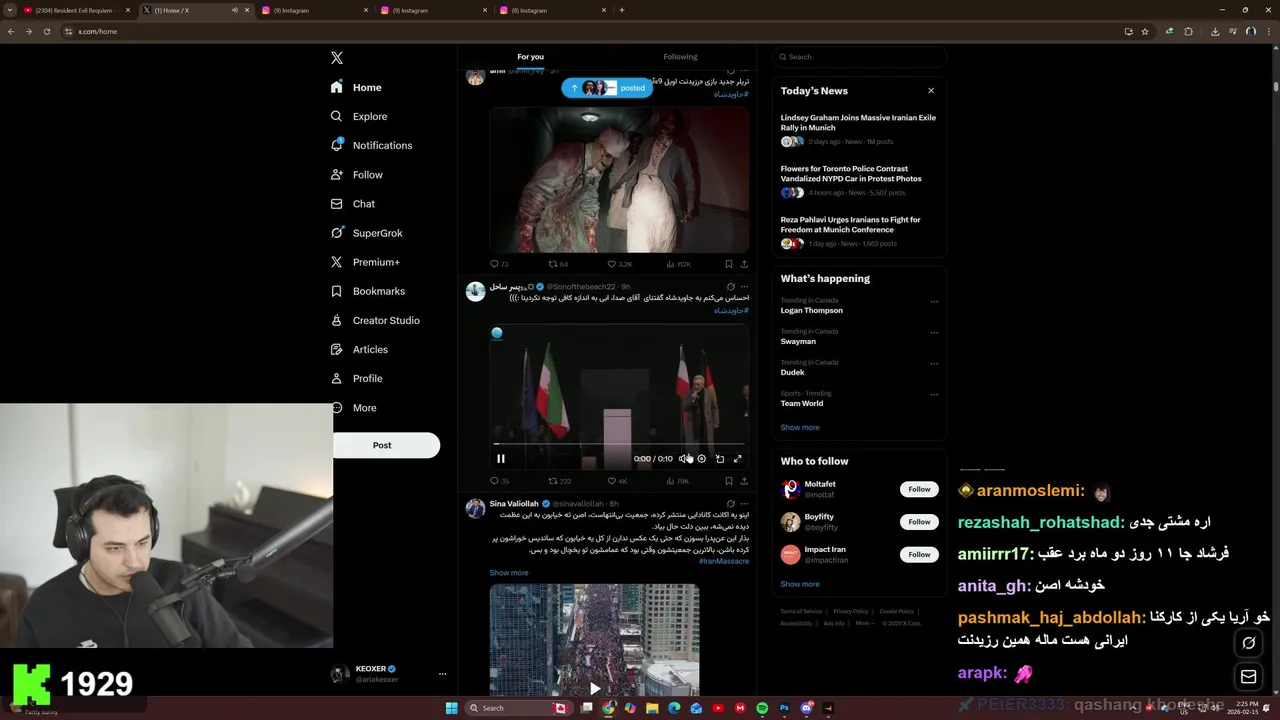Follow the Impact Iran account
The height and width of the screenshot is (720, 1280).
tap(919, 554)
